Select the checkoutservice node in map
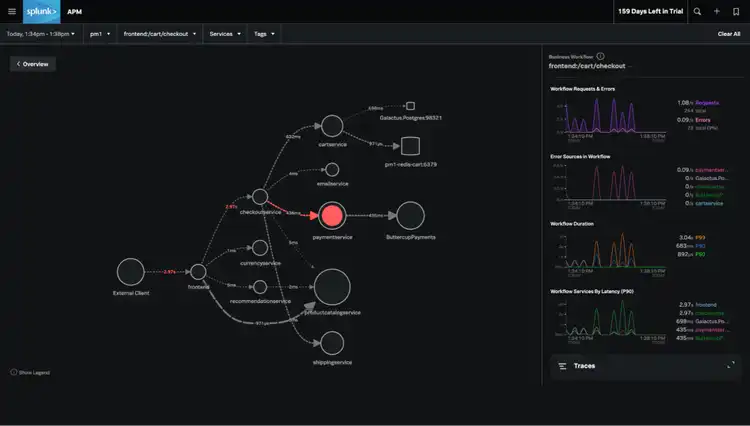Image resolution: width=750 pixels, height=426 pixels. [260, 198]
